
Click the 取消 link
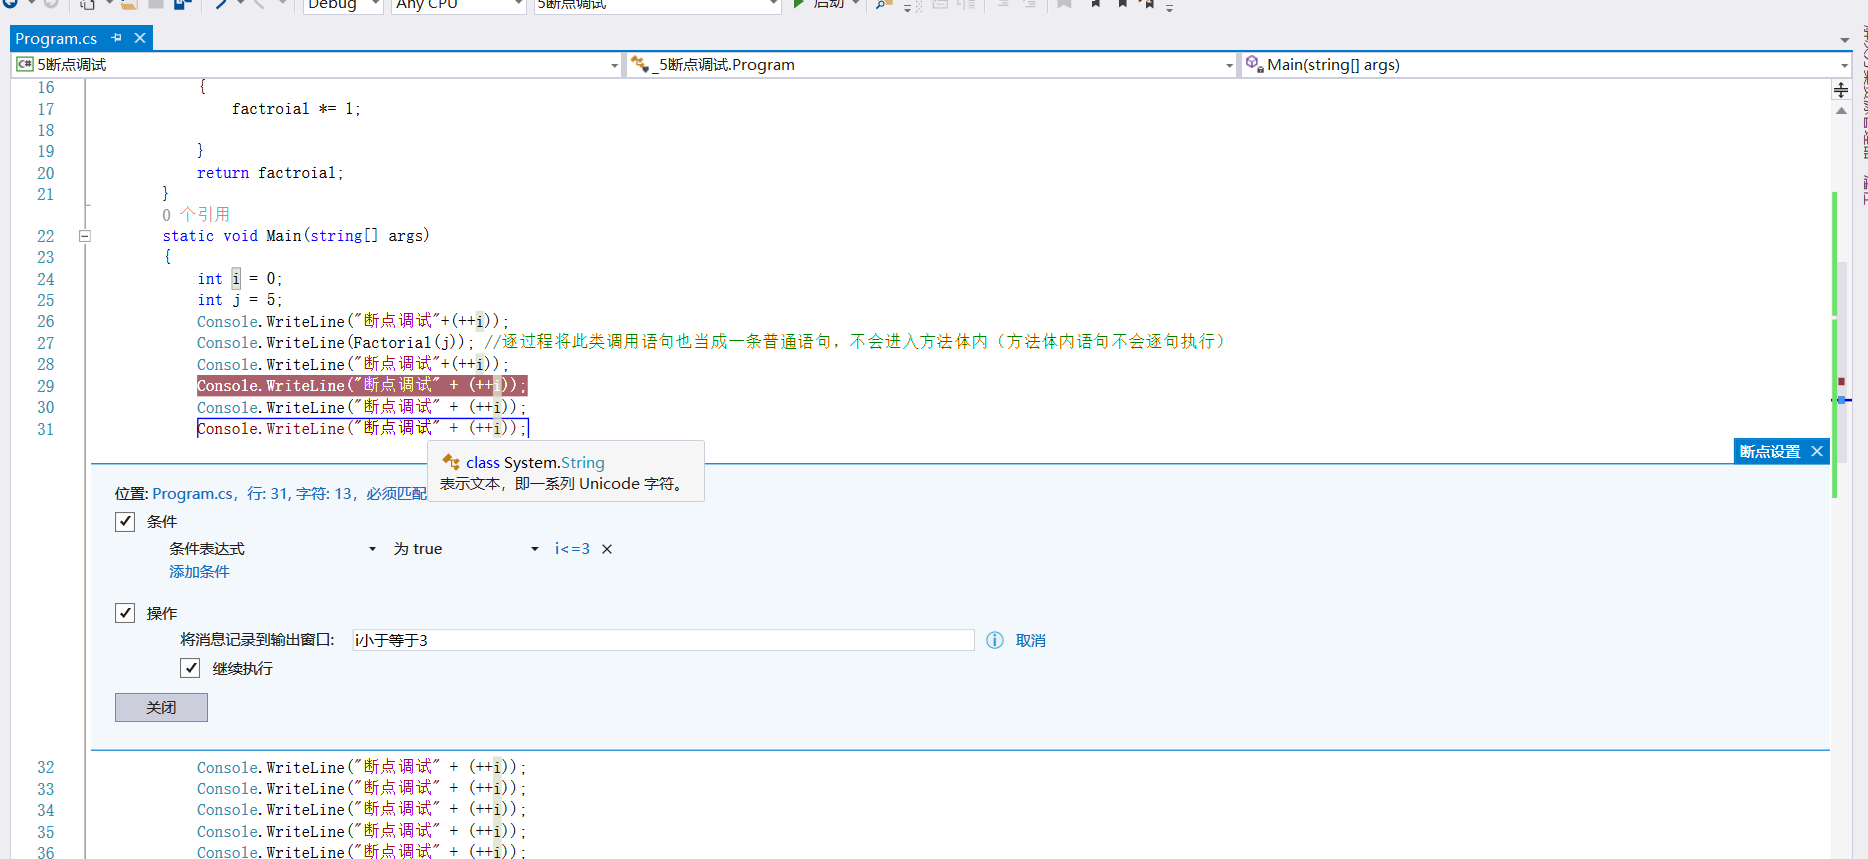[x=1030, y=641]
